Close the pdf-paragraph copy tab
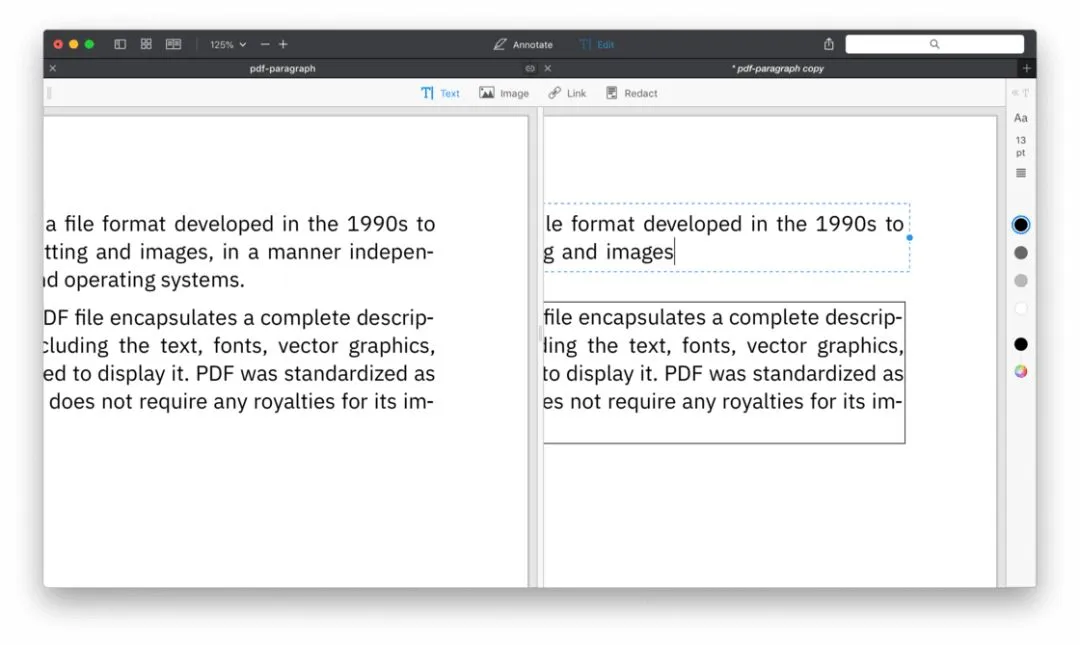 click(548, 68)
